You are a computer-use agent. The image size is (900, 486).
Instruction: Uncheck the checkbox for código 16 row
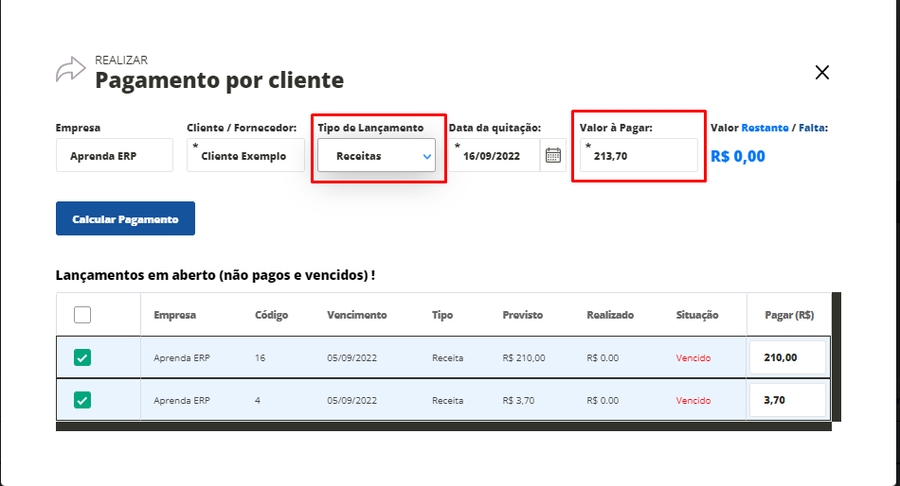(83, 357)
